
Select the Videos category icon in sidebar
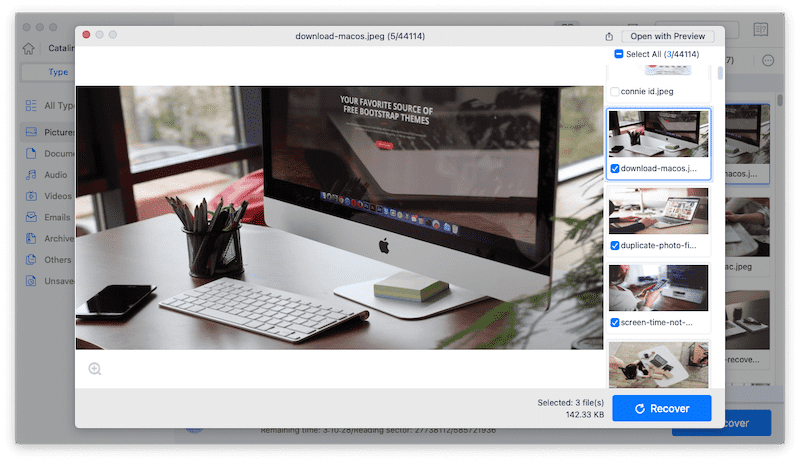[31, 196]
